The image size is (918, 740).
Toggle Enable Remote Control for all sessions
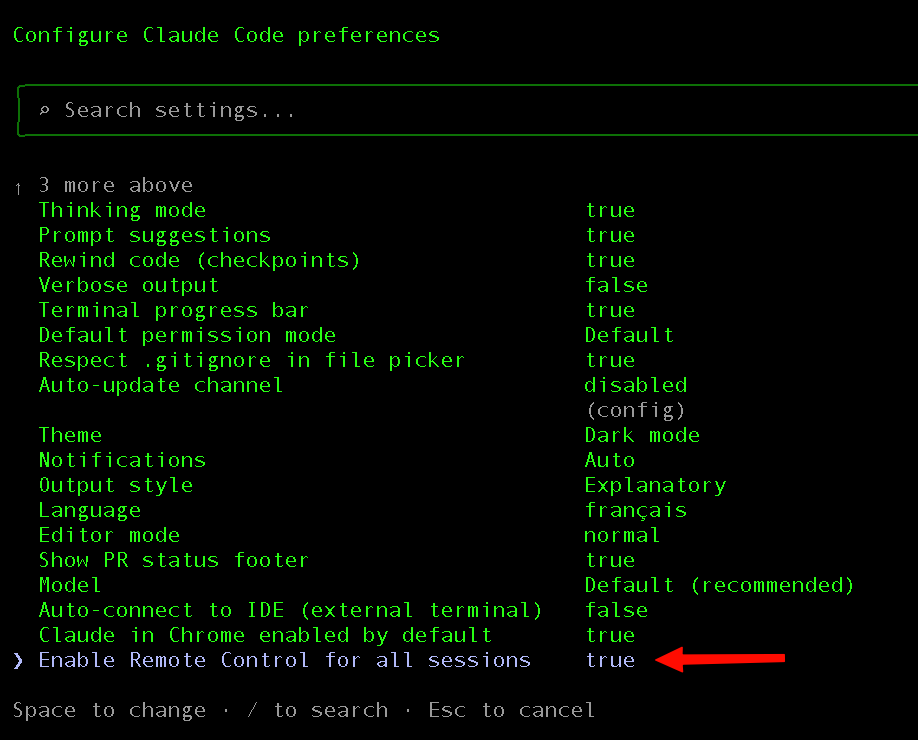[x=284, y=660]
